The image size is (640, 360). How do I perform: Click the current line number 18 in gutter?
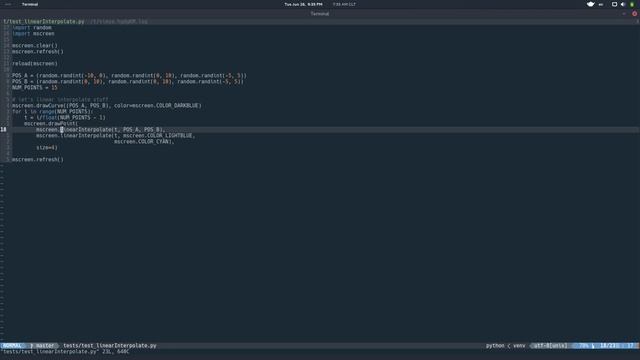click(3, 129)
